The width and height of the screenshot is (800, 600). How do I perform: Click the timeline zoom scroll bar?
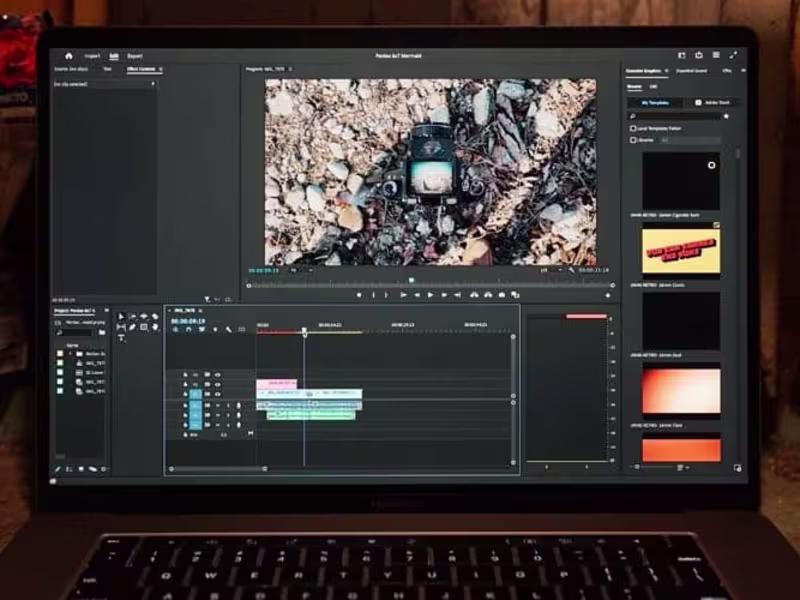click(218, 468)
